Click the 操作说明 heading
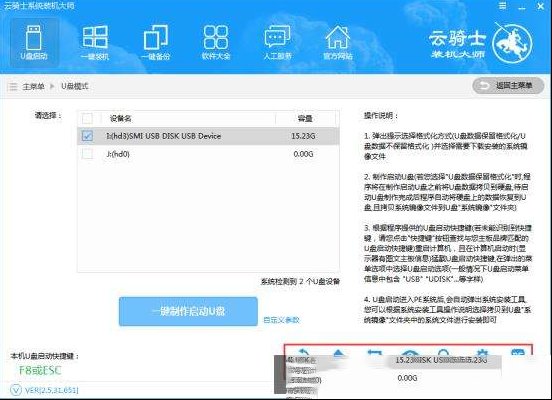 [381, 115]
